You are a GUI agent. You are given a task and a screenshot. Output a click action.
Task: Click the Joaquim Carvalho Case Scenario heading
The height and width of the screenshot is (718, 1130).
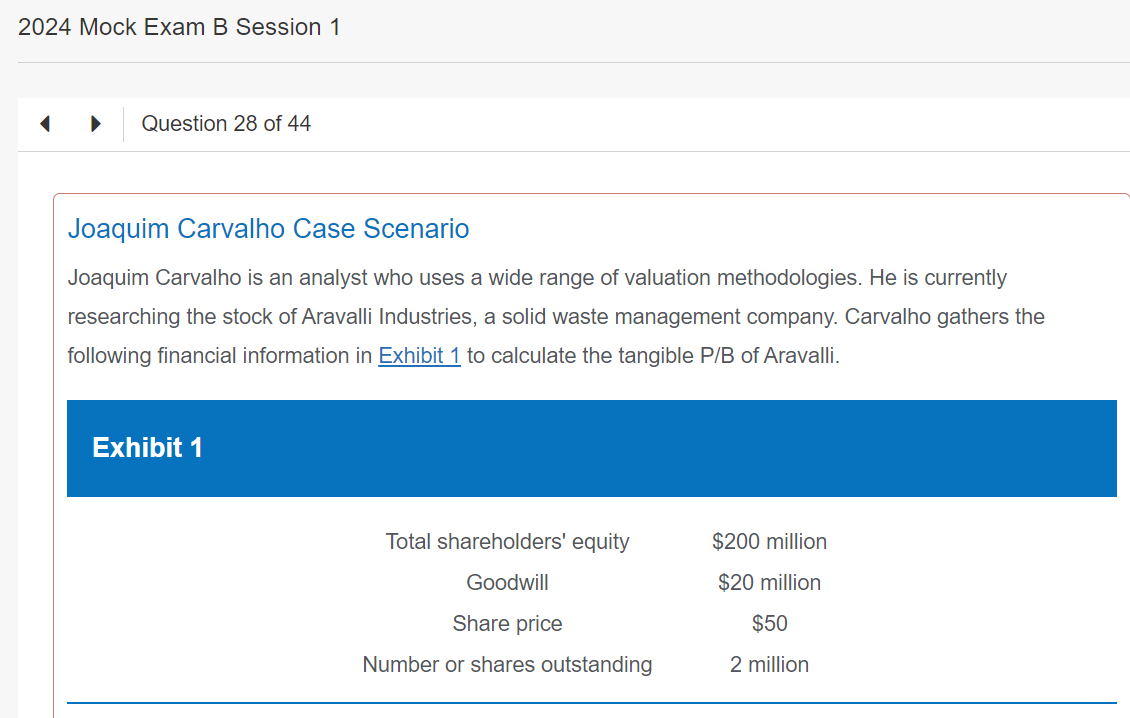268,229
